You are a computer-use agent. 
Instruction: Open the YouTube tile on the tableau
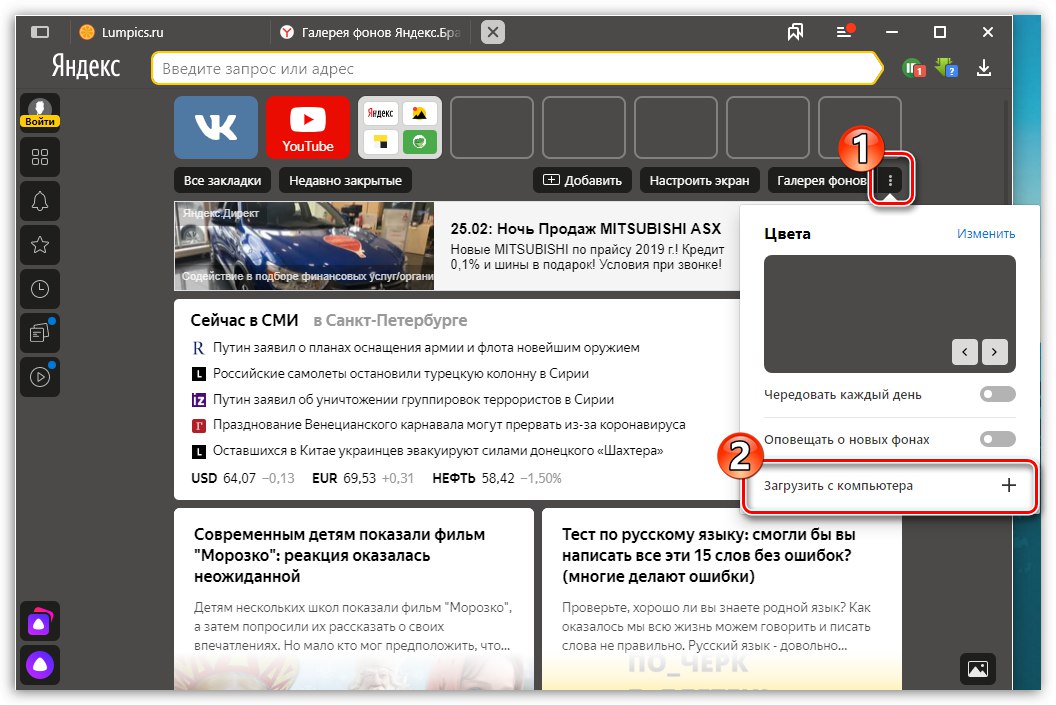tap(308, 127)
